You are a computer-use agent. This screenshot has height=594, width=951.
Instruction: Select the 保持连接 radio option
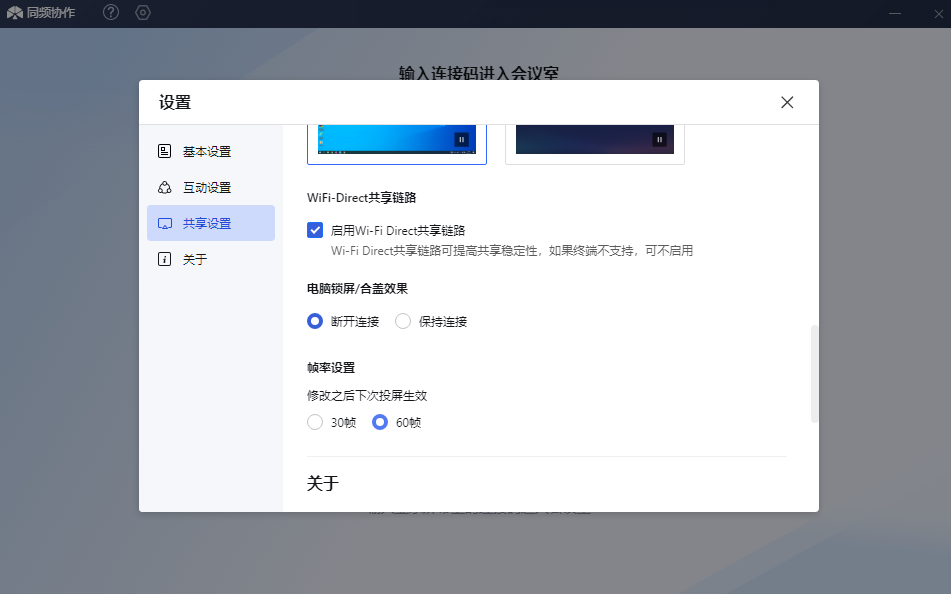pos(403,322)
